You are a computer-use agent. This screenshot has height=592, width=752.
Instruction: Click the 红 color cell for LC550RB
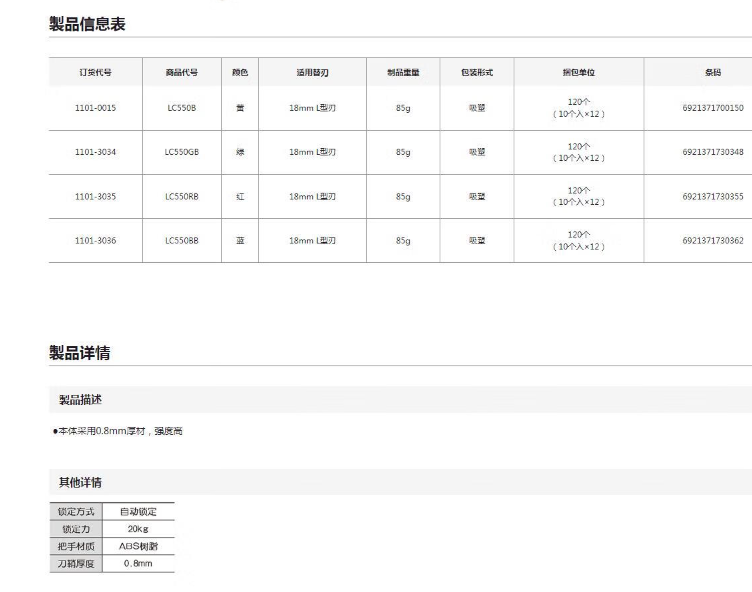click(x=240, y=197)
